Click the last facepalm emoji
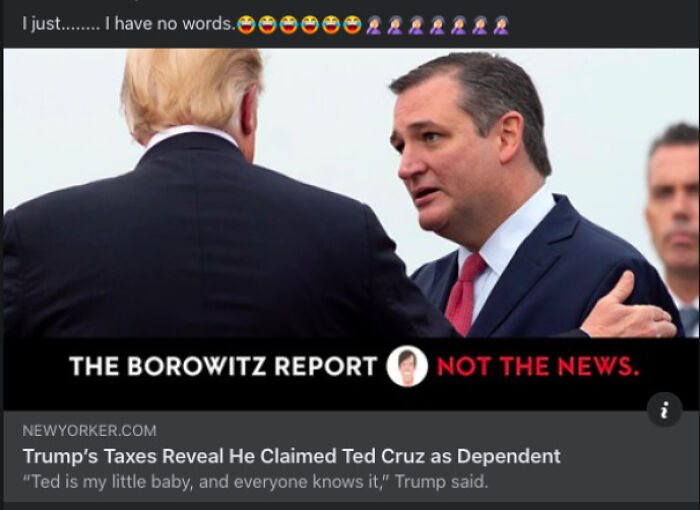This screenshot has height=510, width=700. click(501, 25)
